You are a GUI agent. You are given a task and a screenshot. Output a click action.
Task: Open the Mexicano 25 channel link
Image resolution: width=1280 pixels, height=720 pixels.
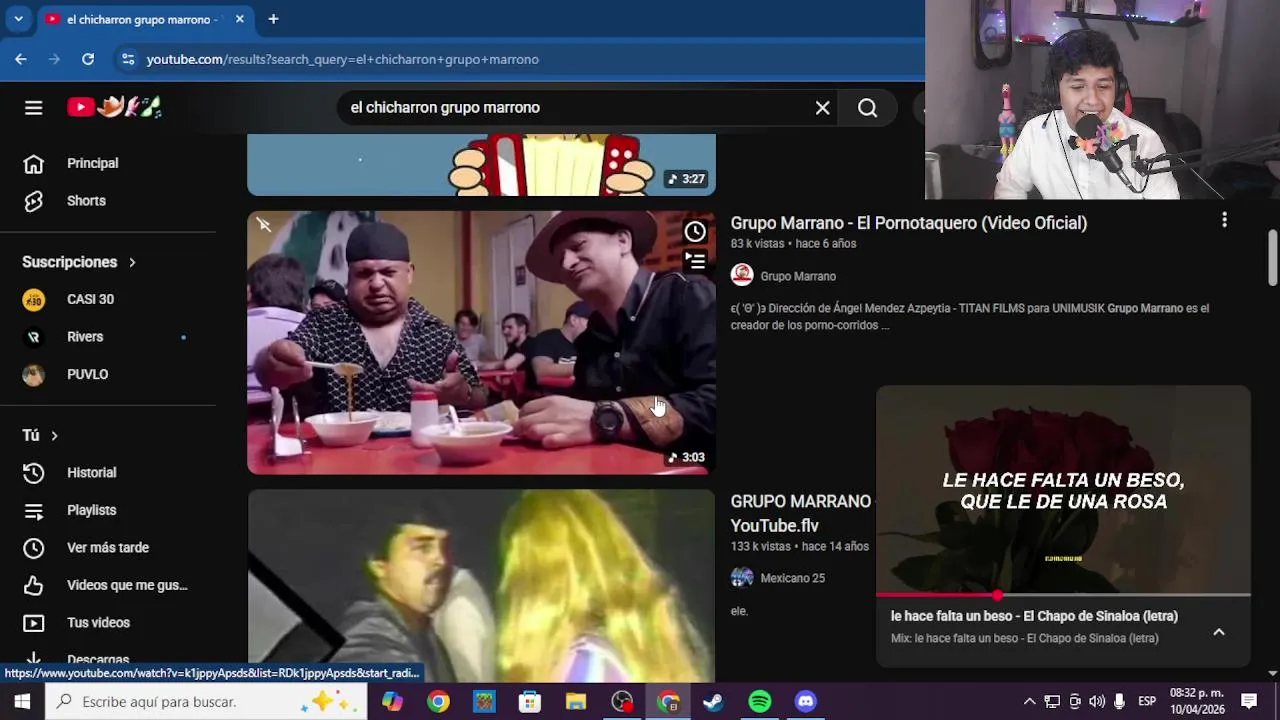792,578
